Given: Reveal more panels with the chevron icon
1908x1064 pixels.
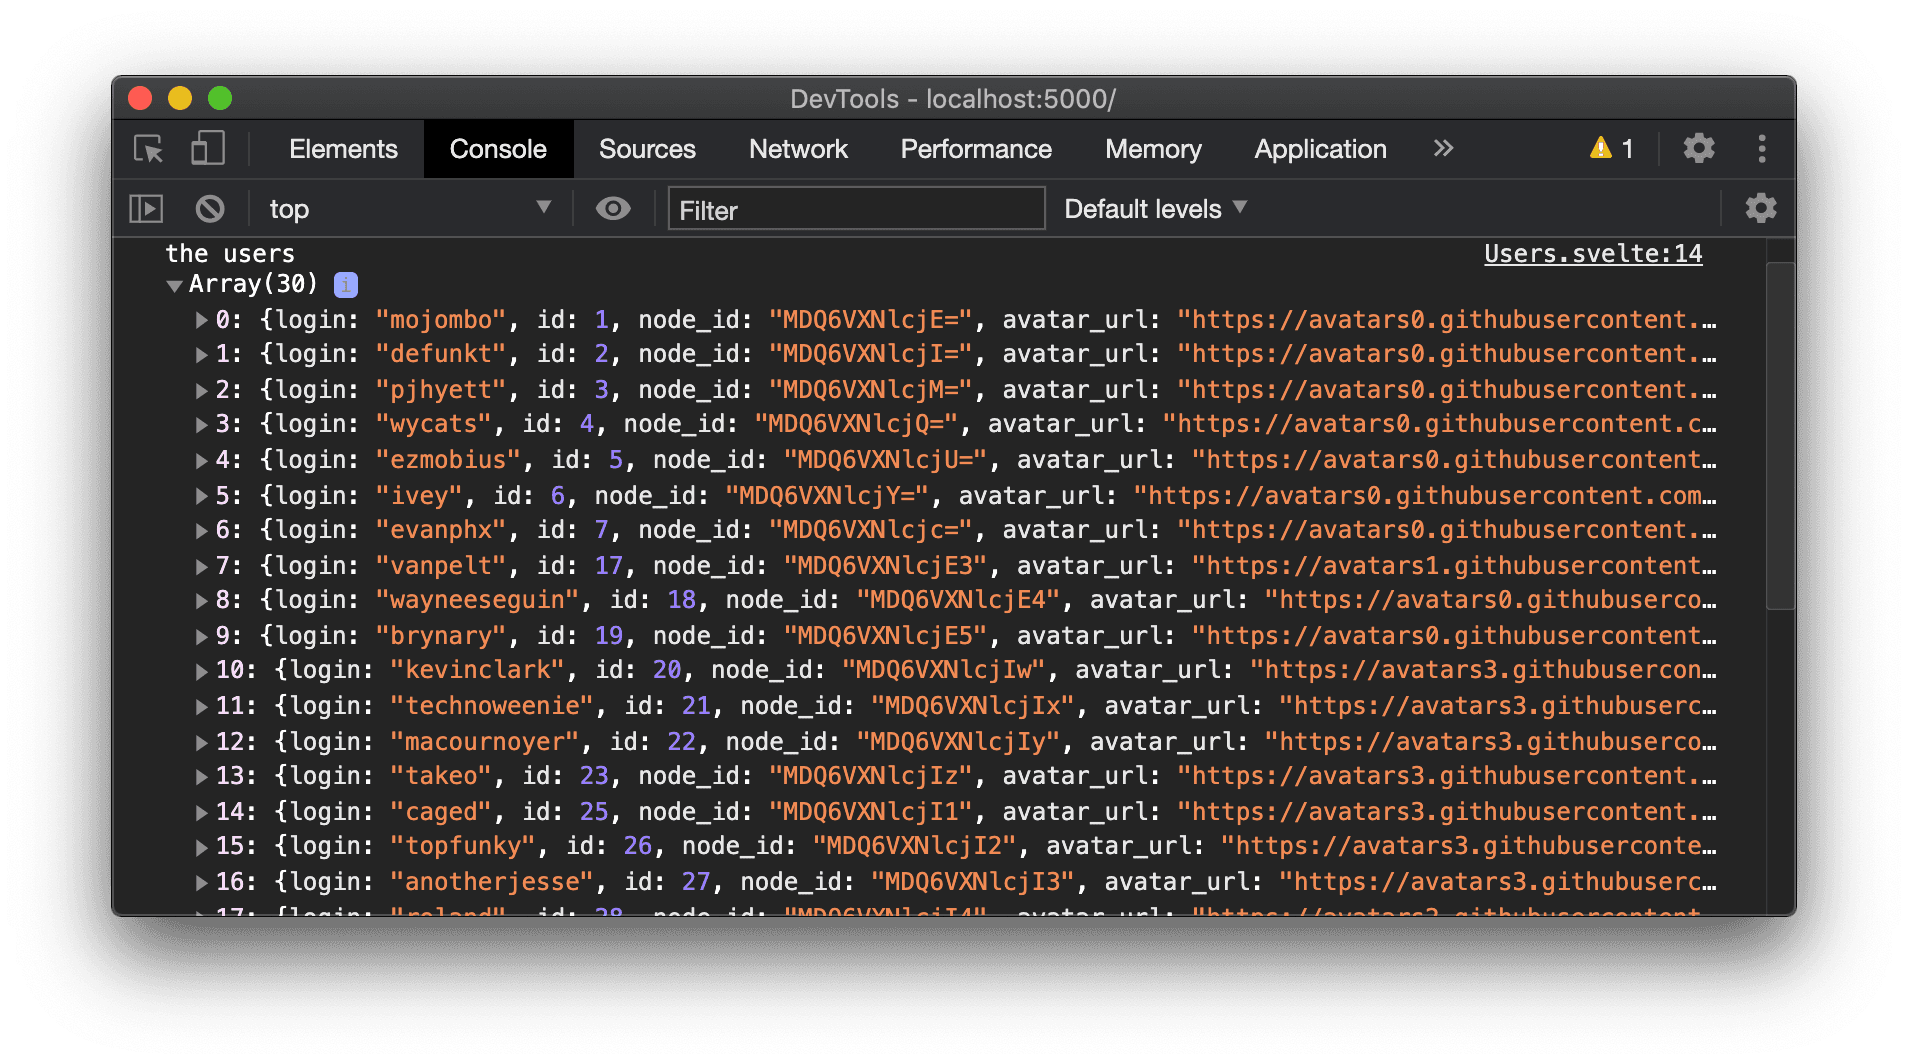Looking at the screenshot, I should click(x=1443, y=148).
